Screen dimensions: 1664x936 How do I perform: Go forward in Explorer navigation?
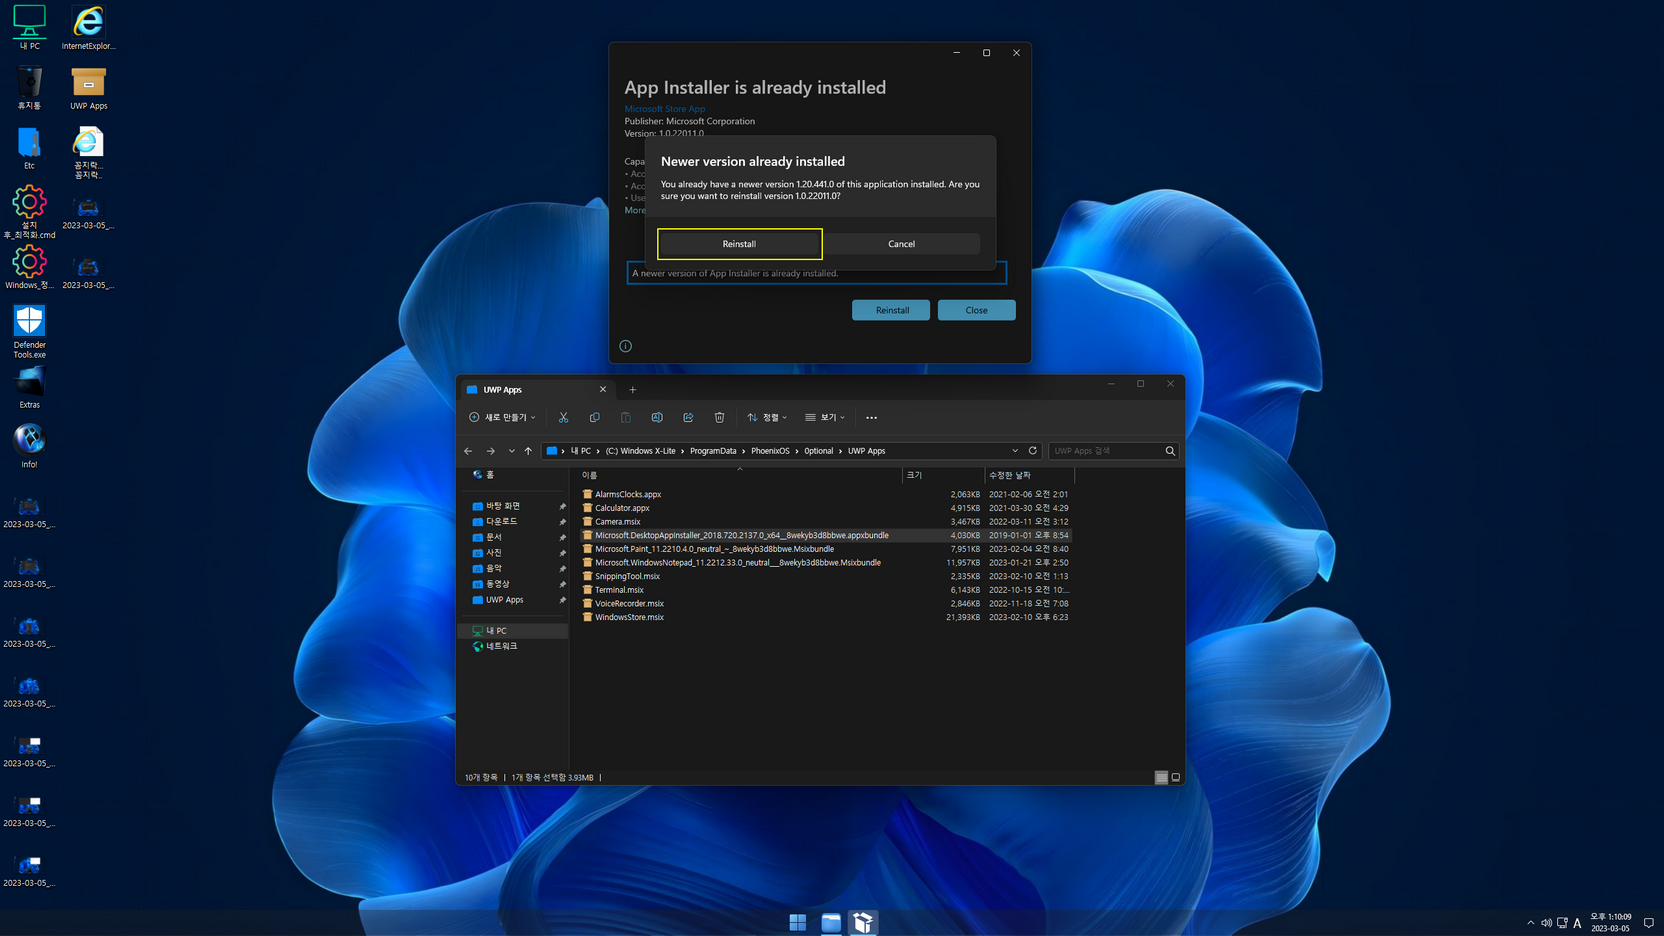pos(490,451)
